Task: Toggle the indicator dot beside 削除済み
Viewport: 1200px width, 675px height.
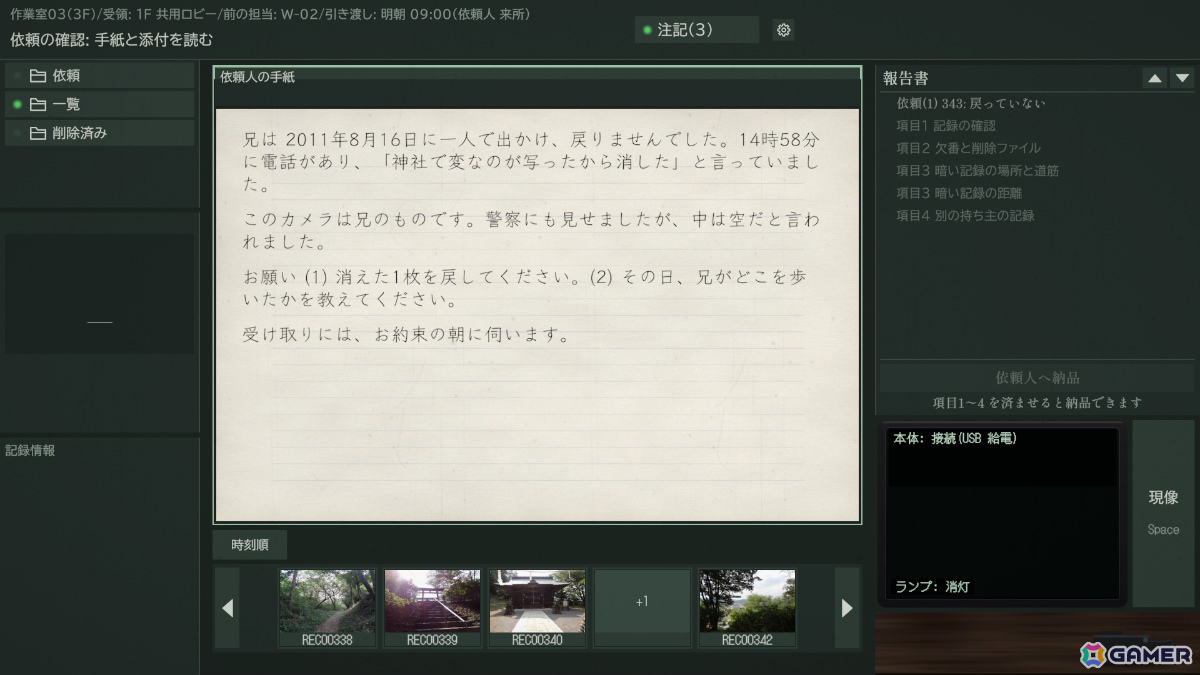Action: (x=17, y=133)
